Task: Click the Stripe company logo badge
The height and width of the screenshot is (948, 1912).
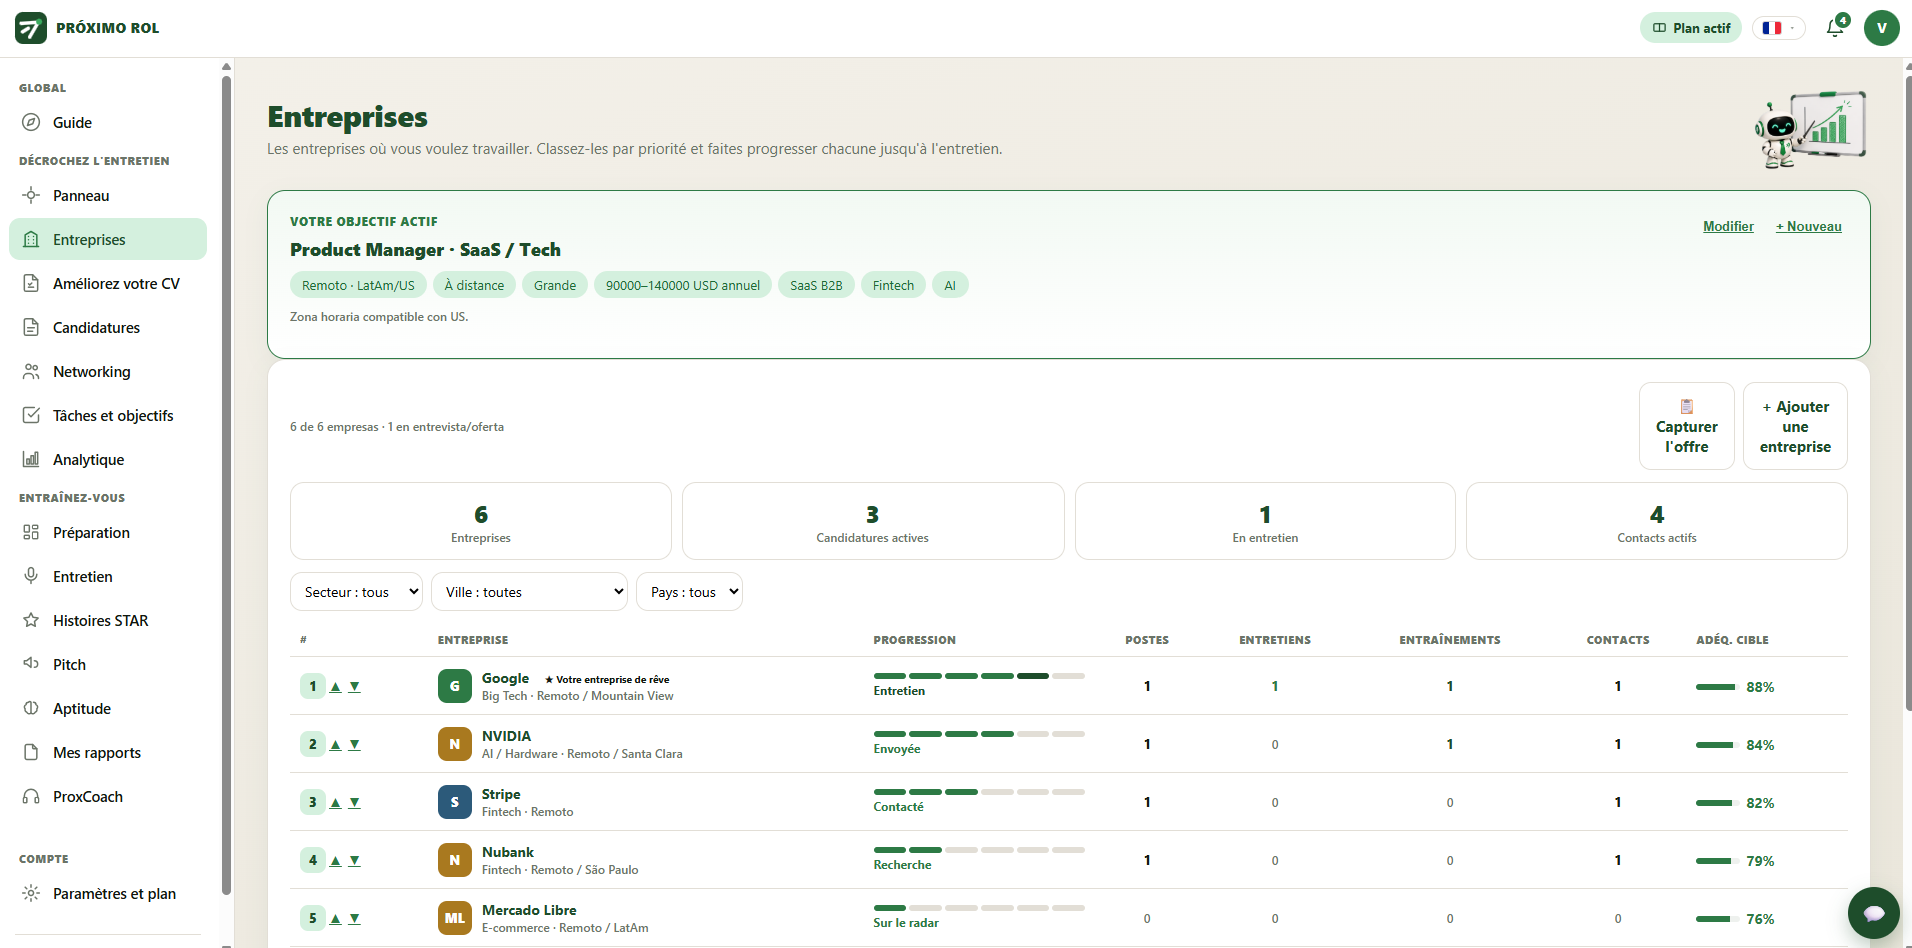Action: click(455, 802)
